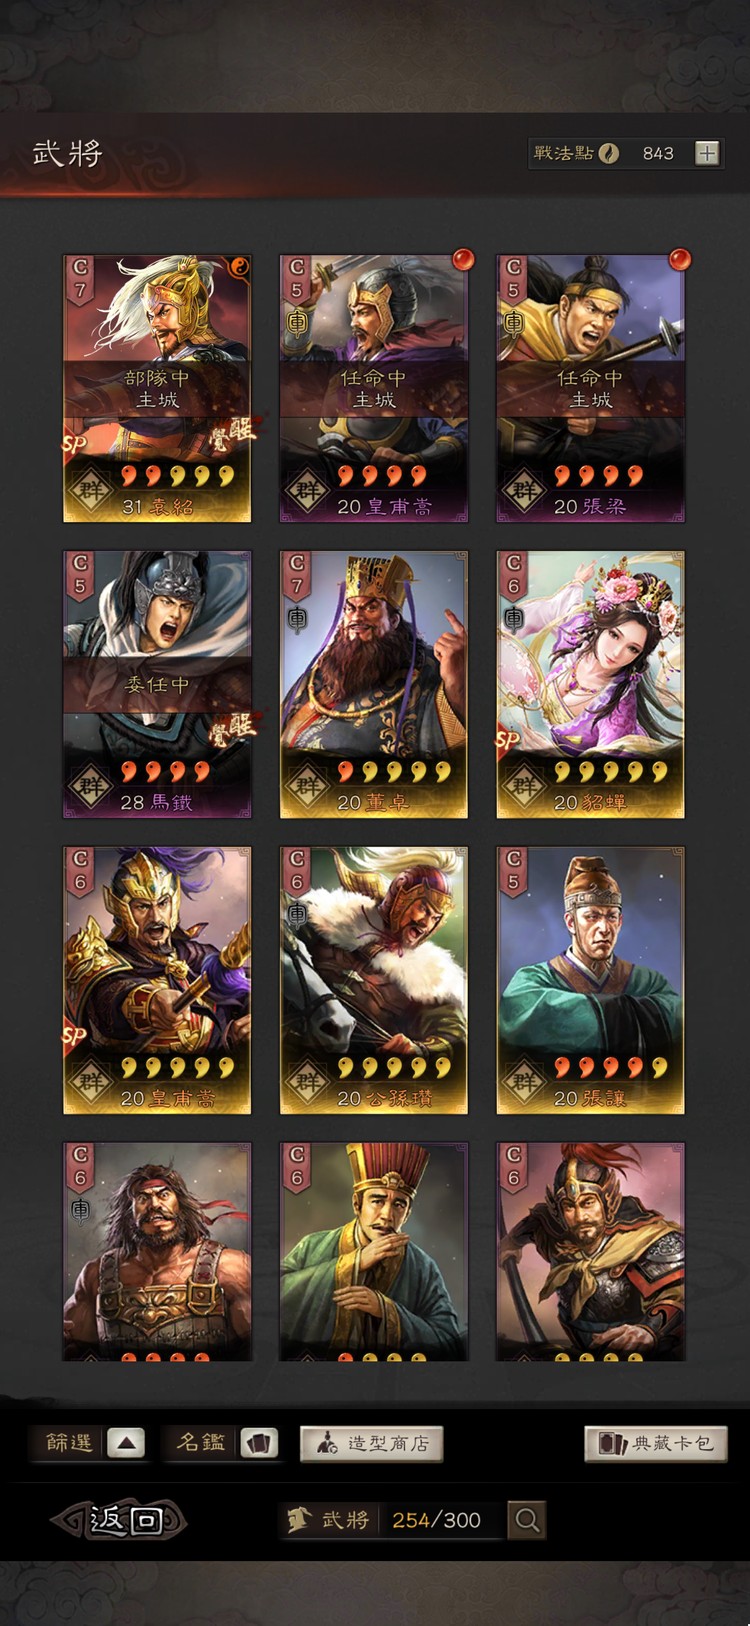Open the 篩選 filter label
The image size is (750, 1626).
(x=69, y=1443)
